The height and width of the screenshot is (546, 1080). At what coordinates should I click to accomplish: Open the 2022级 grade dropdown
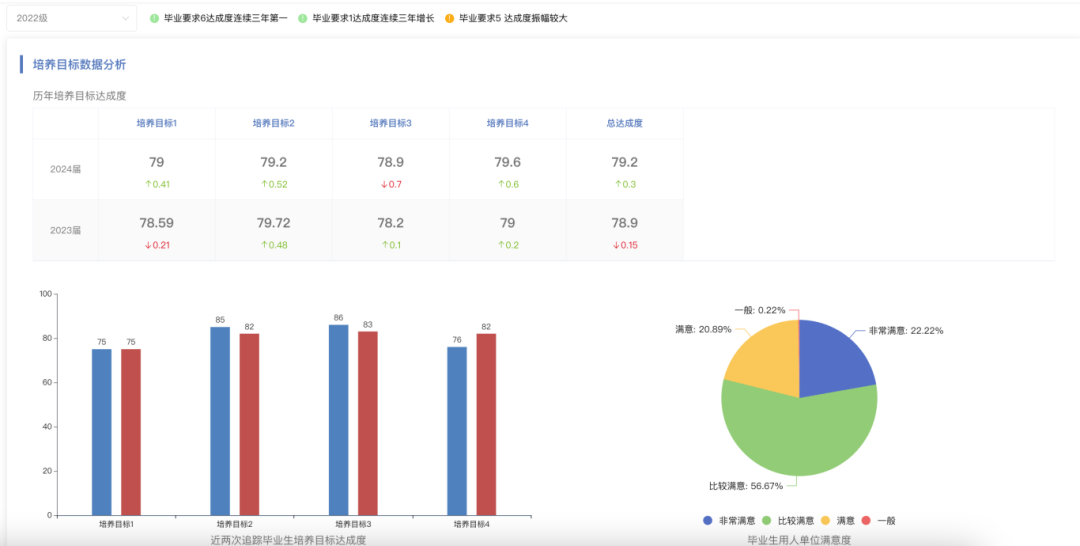click(x=70, y=18)
